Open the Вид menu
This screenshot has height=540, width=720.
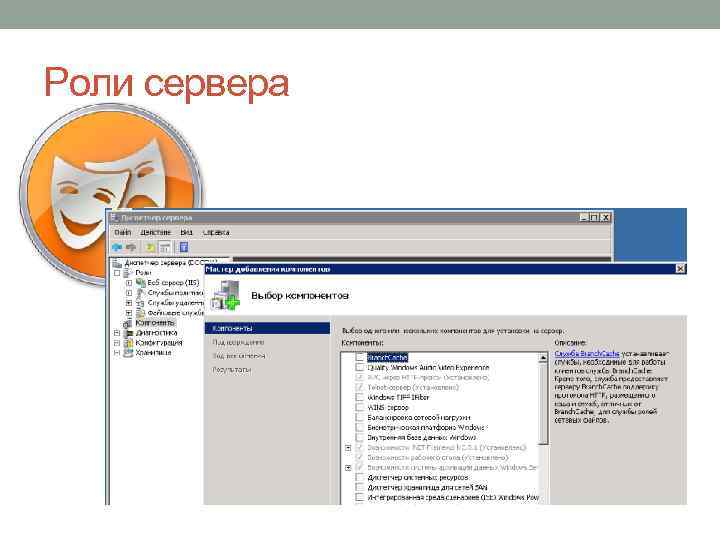[x=186, y=232]
